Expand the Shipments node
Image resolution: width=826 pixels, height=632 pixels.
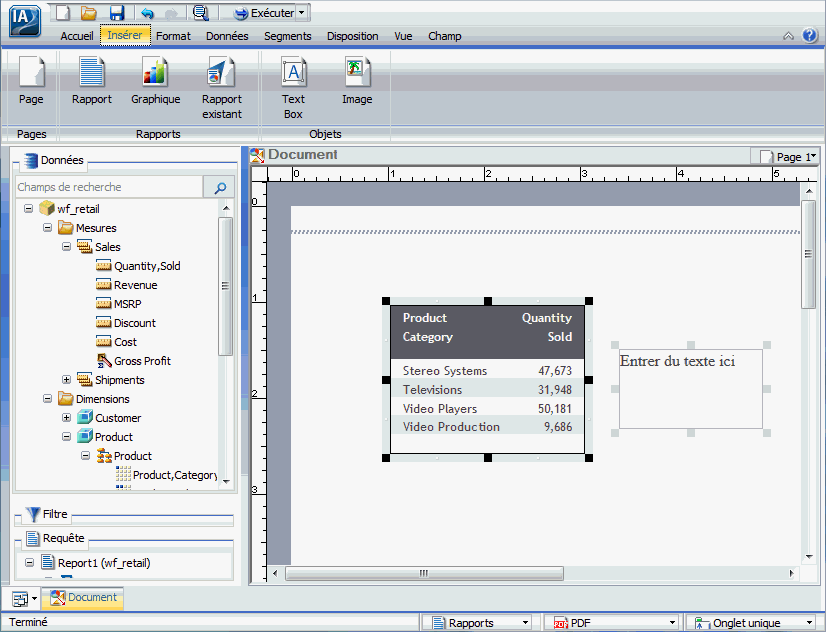click(66, 379)
